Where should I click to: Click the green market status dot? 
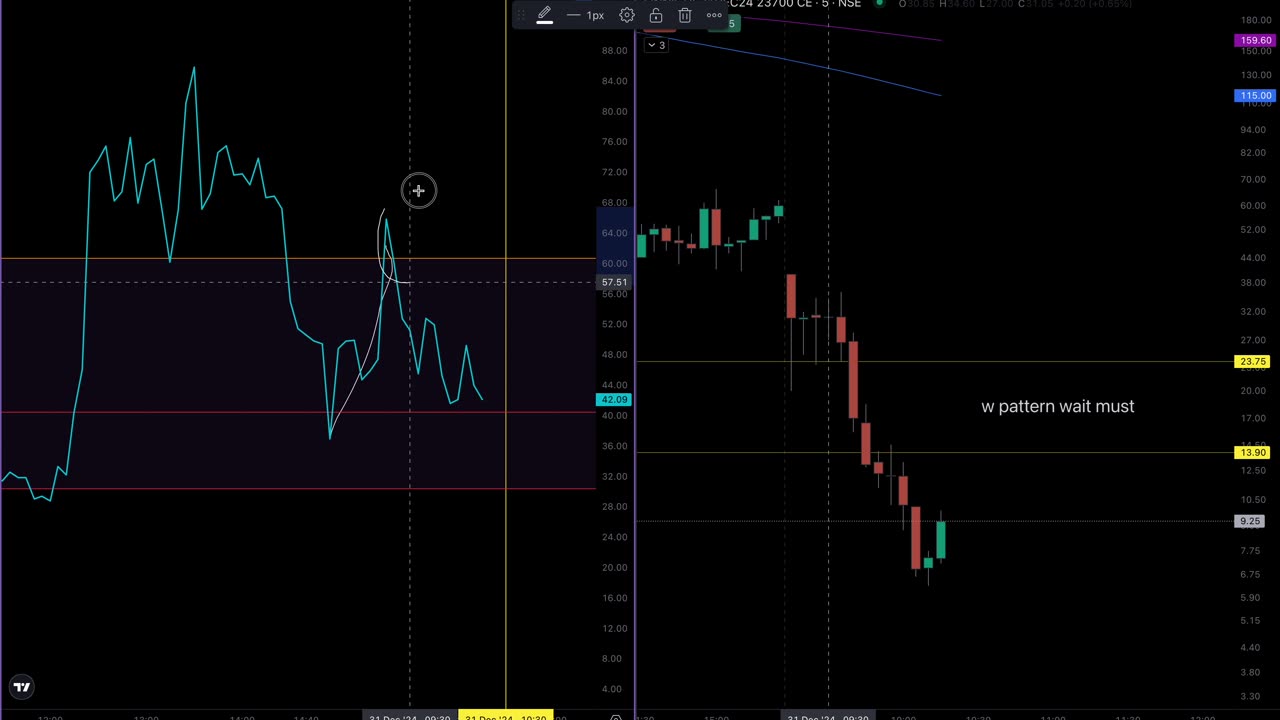pyautogui.click(x=880, y=4)
